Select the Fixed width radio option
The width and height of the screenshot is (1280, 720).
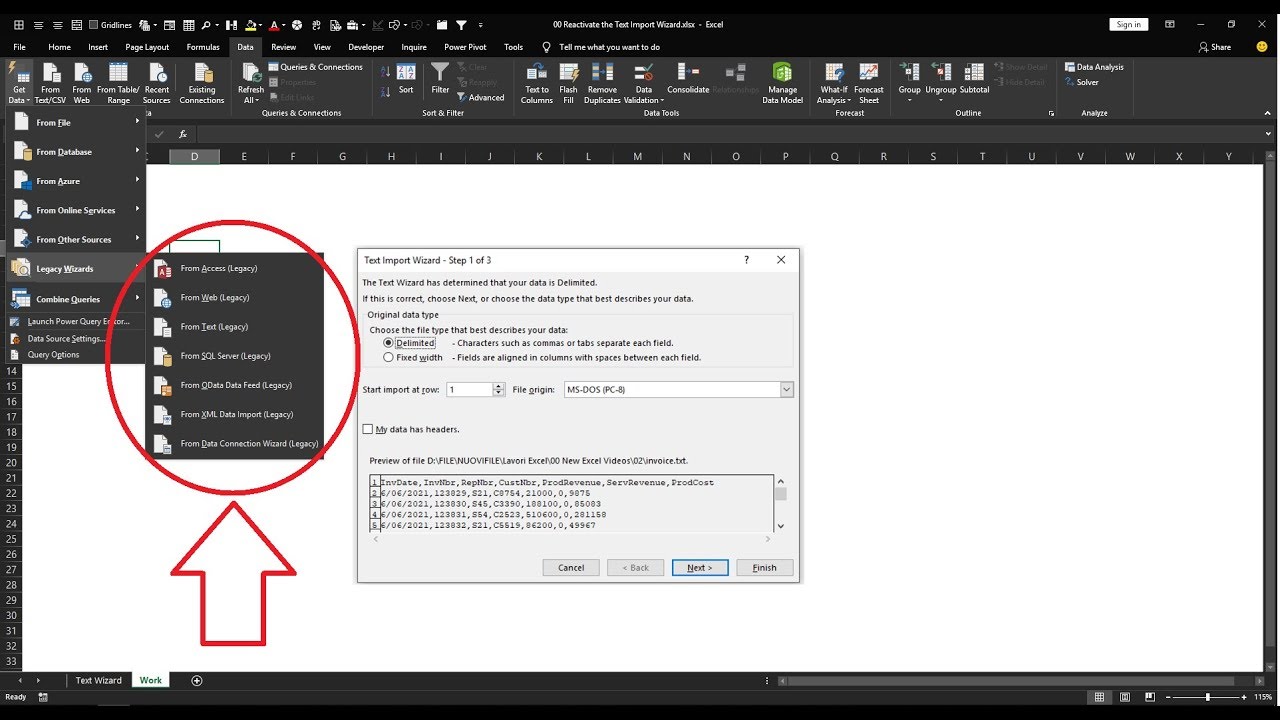(388, 357)
